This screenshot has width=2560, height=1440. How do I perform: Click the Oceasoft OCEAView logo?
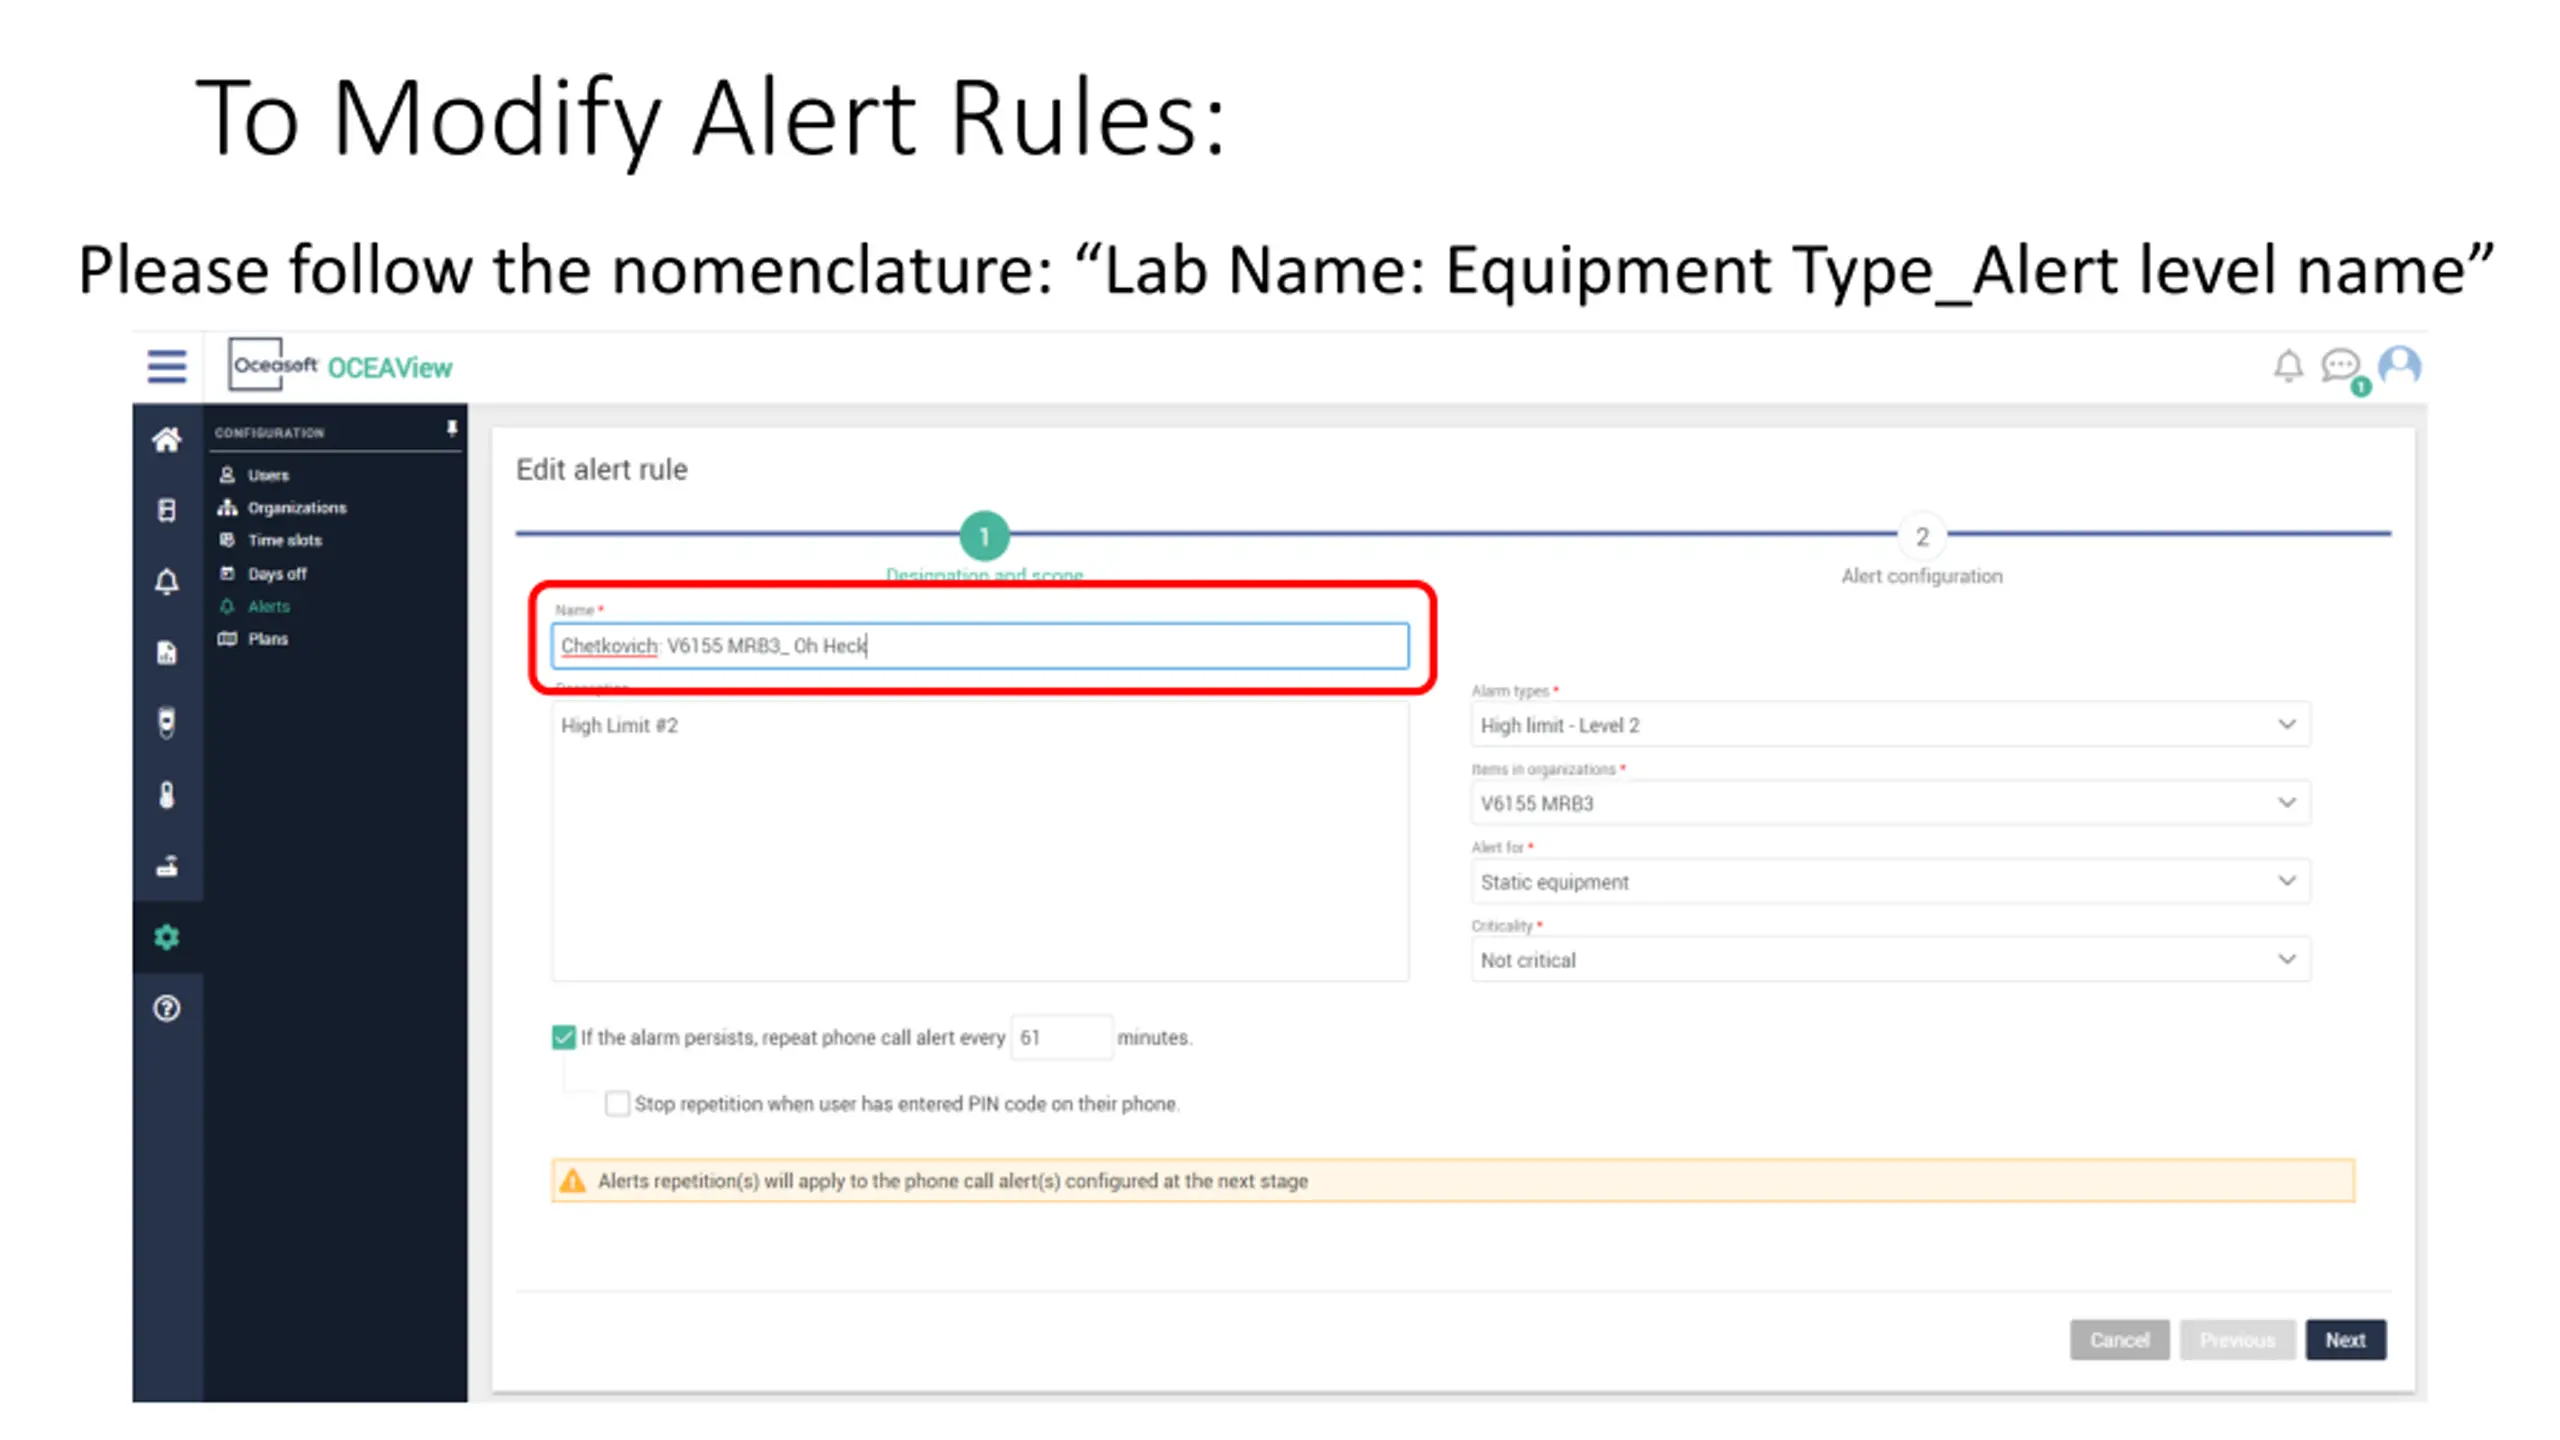point(340,366)
